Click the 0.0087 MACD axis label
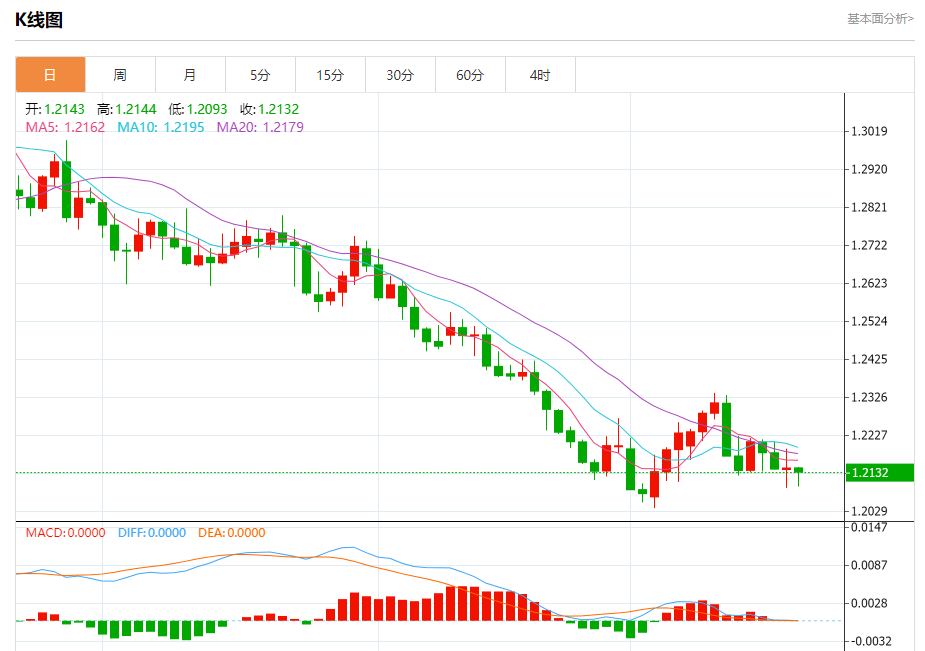925x651 pixels. coord(869,565)
